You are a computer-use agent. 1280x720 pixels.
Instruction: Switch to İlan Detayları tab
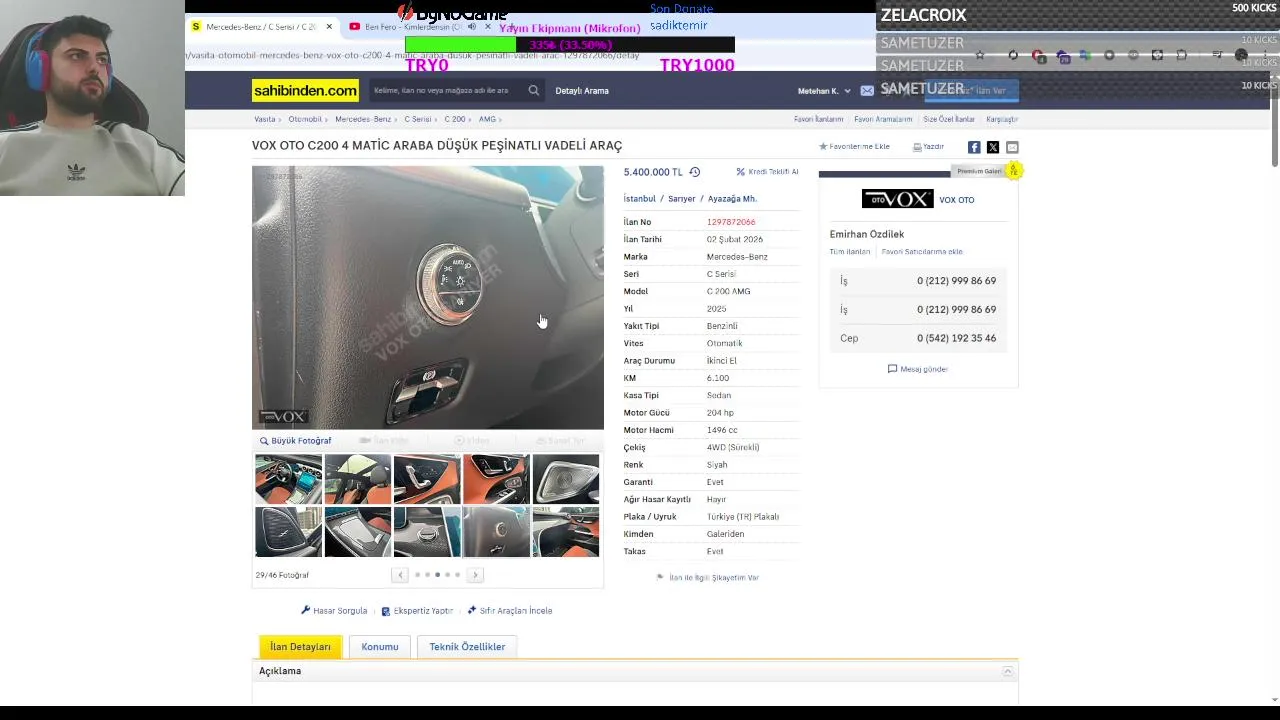tap(300, 647)
